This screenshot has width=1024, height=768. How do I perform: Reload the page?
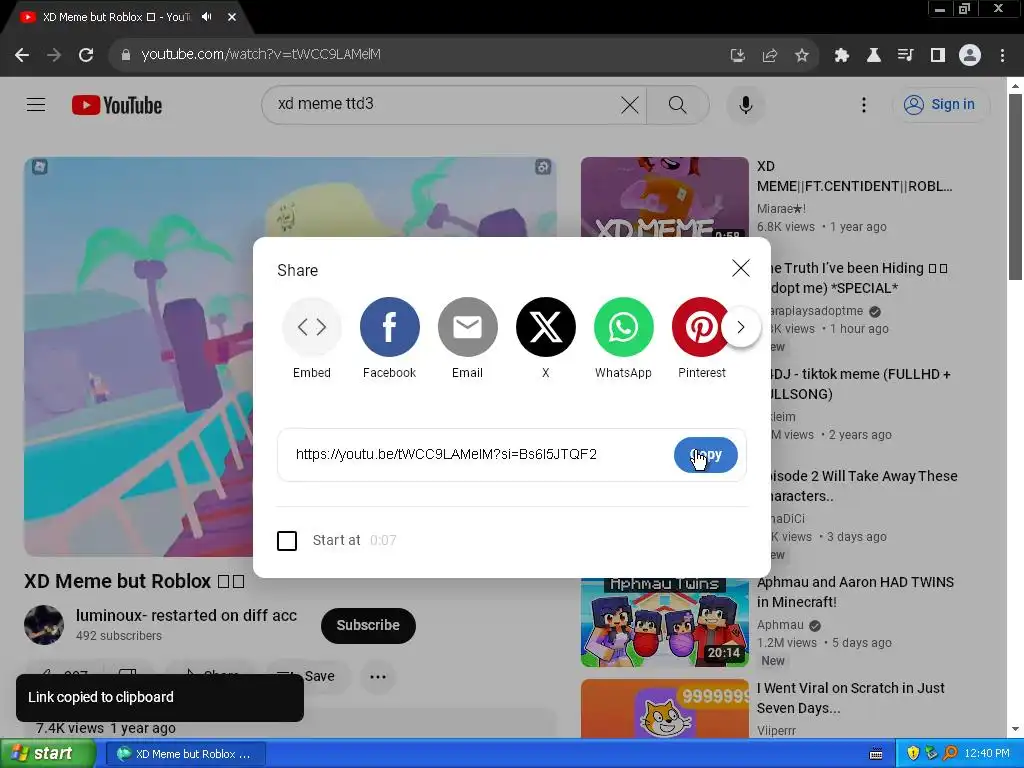click(86, 55)
